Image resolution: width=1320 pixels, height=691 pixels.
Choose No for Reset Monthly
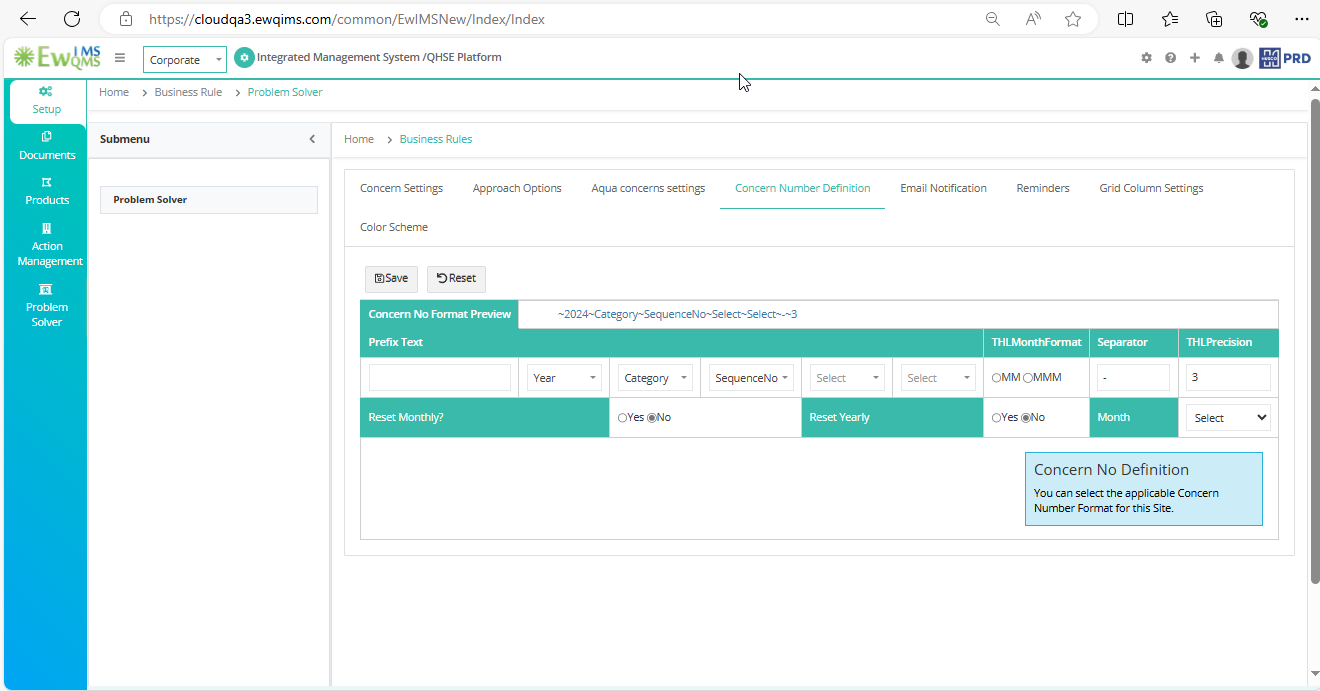point(652,418)
